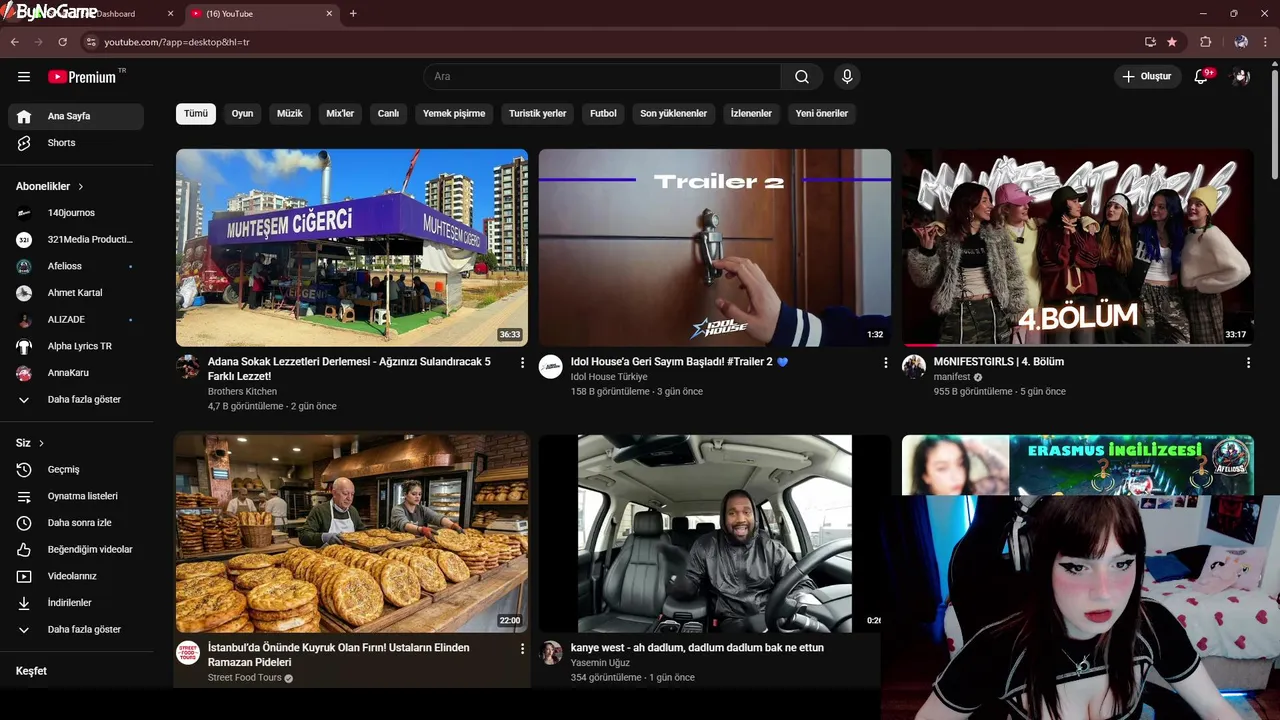1280x720 pixels.
Task: Click Yasemin Uğuz channel avatar
Action: (551, 653)
